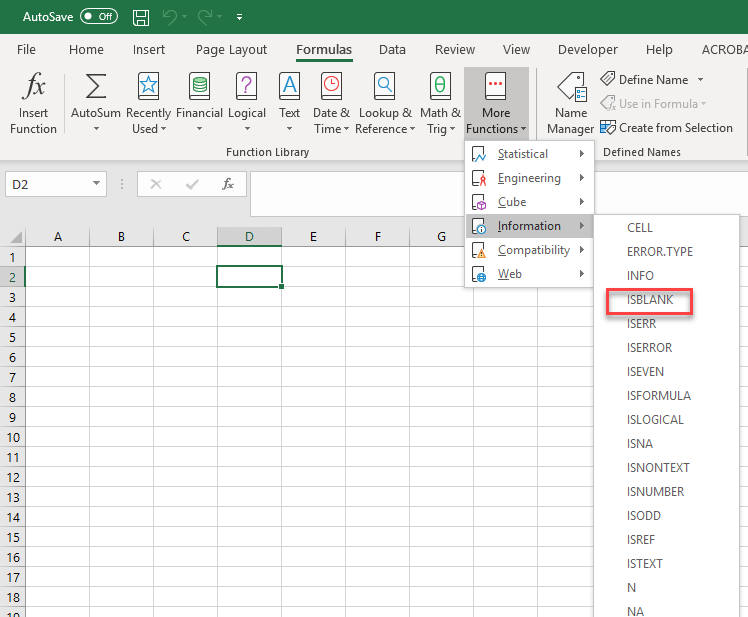Viewport: 748px width, 617px height.
Task: Switch to the Page Layout tab
Action: click(x=231, y=50)
